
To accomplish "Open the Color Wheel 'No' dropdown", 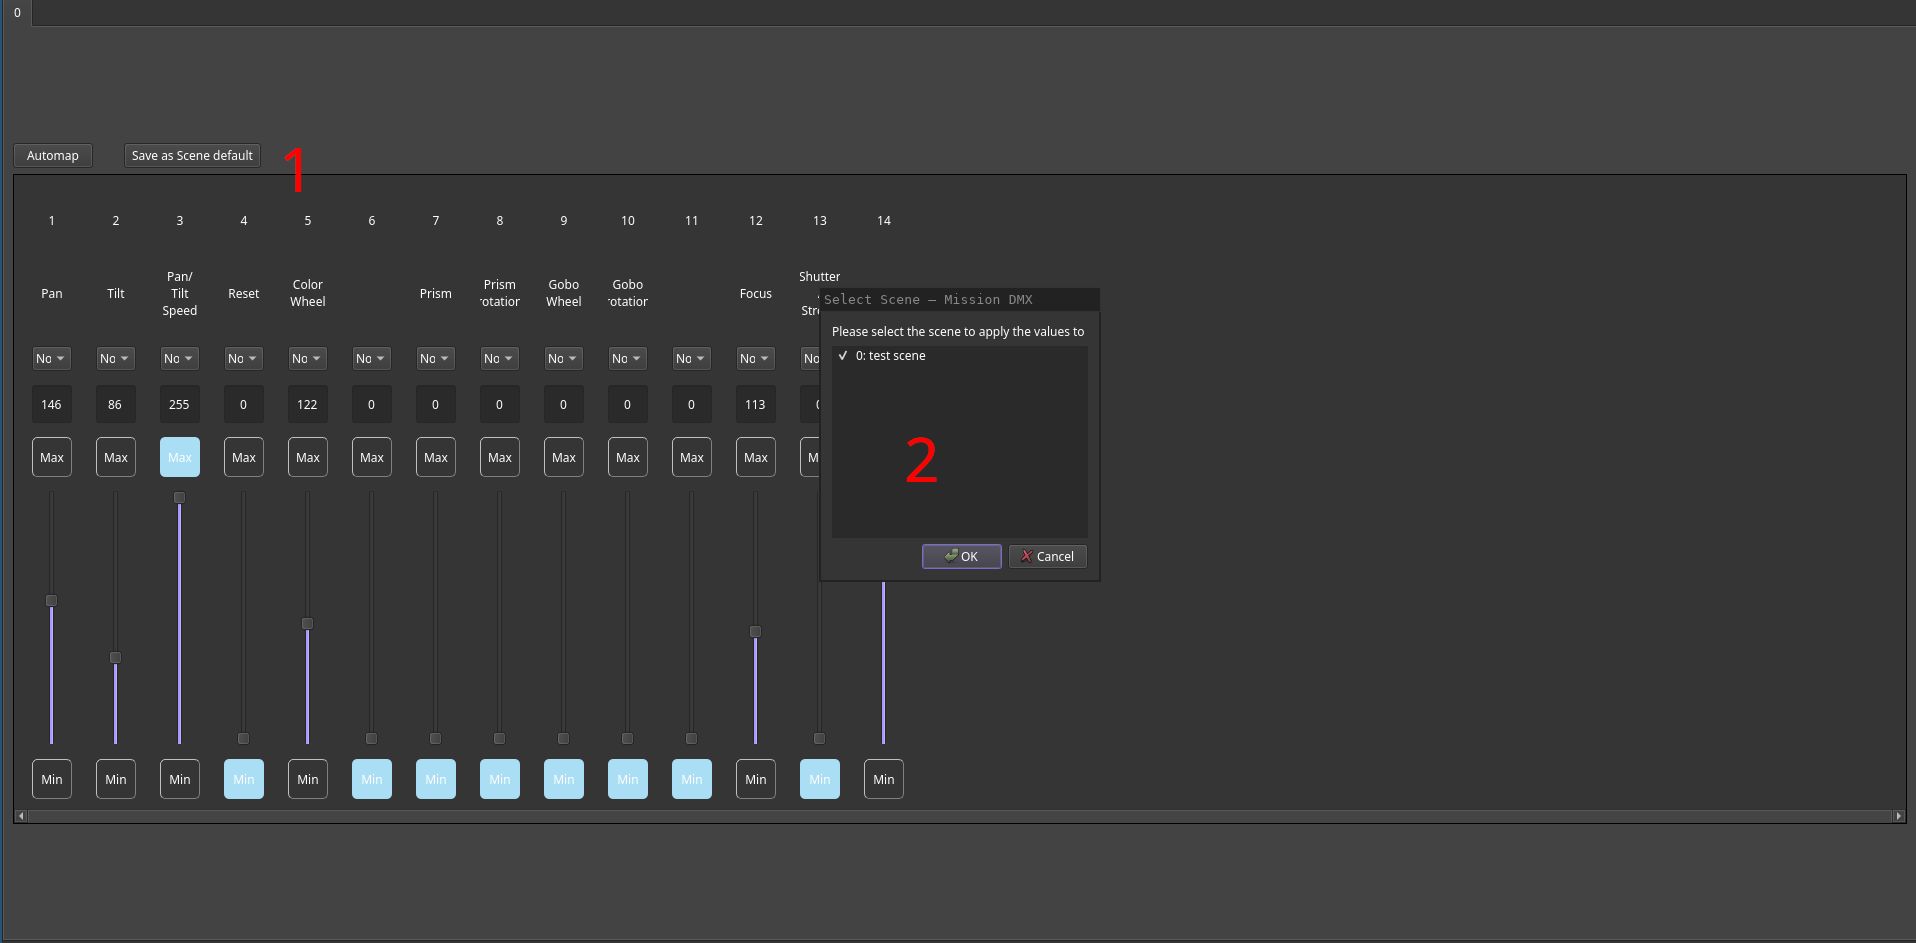I will coord(307,359).
